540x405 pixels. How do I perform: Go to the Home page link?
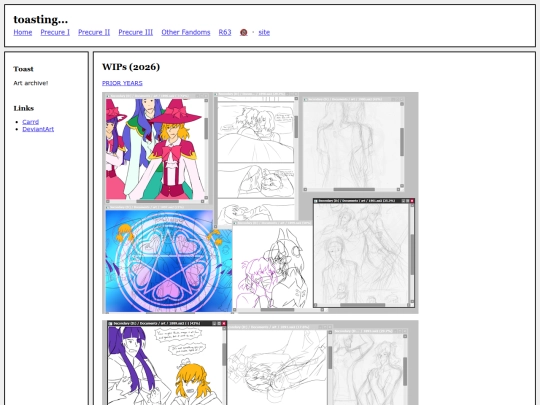tap(23, 32)
